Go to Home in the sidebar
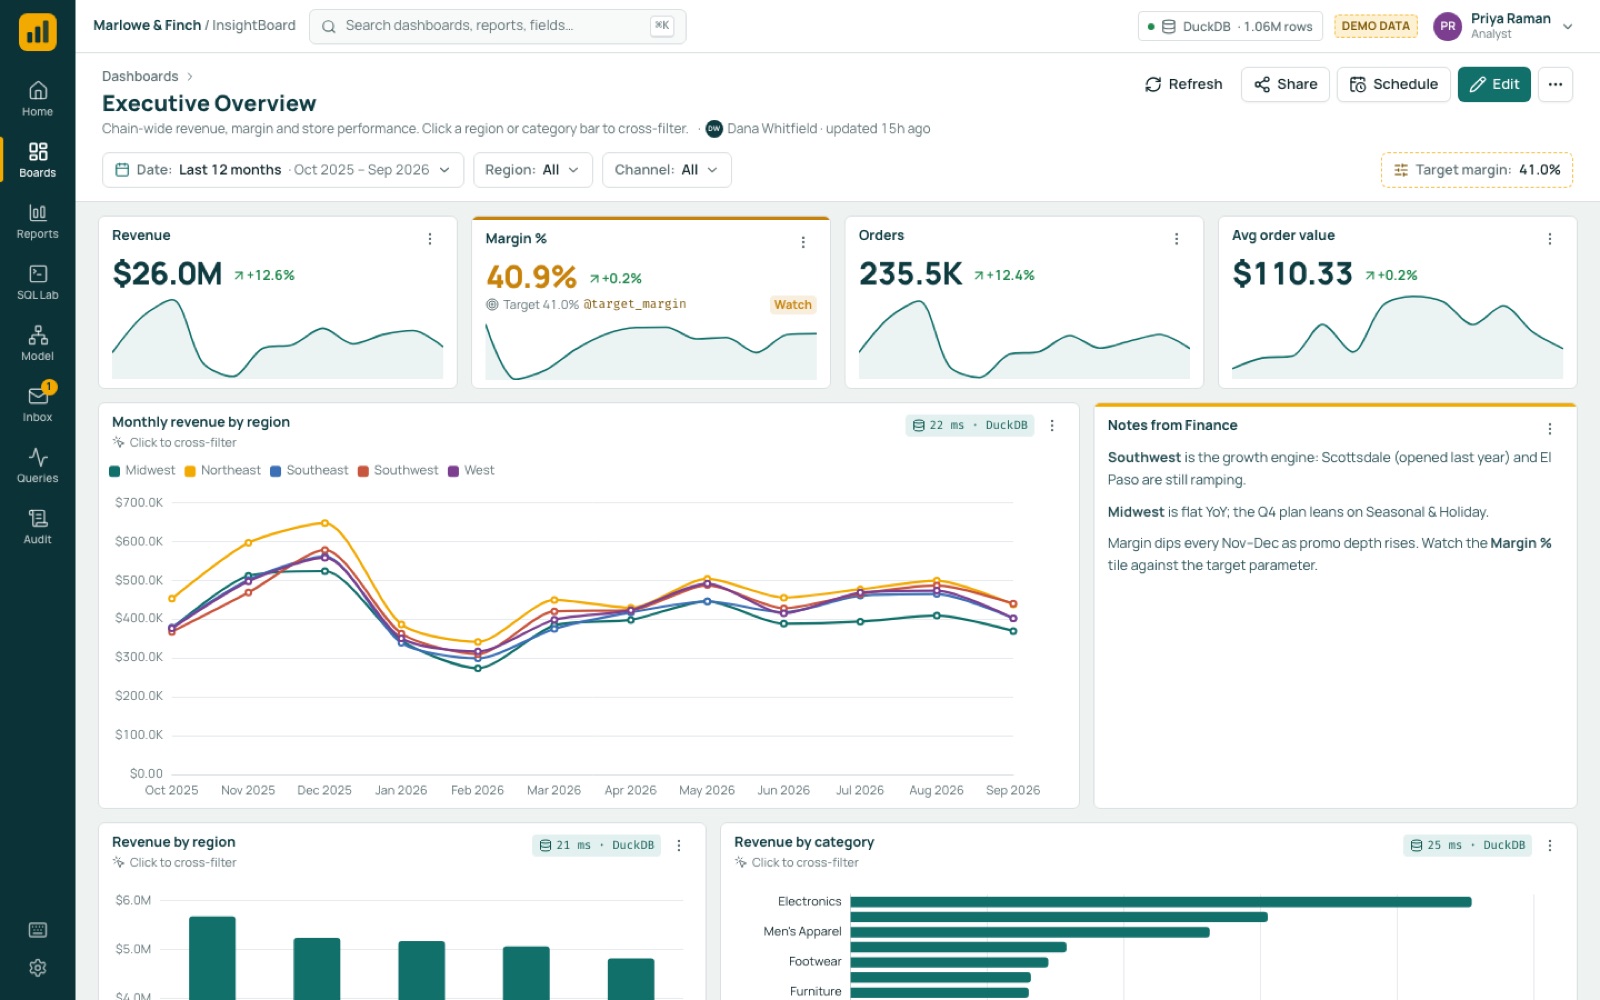This screenshot has width=1600, height=1000. coord(37,99)
